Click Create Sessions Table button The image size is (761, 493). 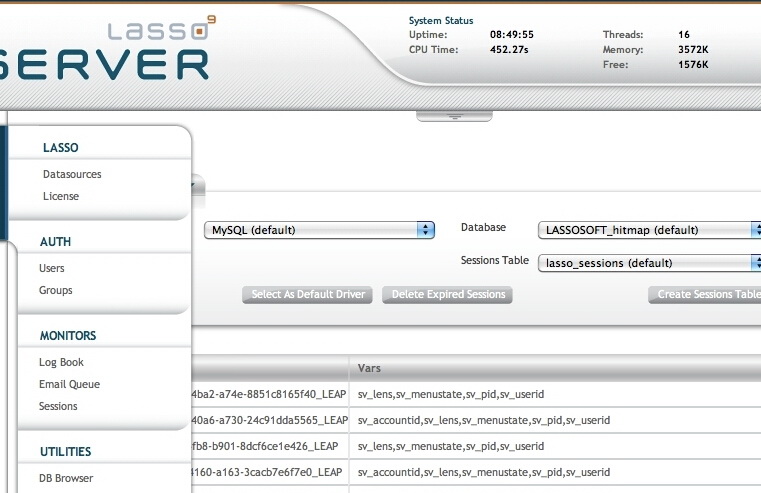click(x=705, y=295)
